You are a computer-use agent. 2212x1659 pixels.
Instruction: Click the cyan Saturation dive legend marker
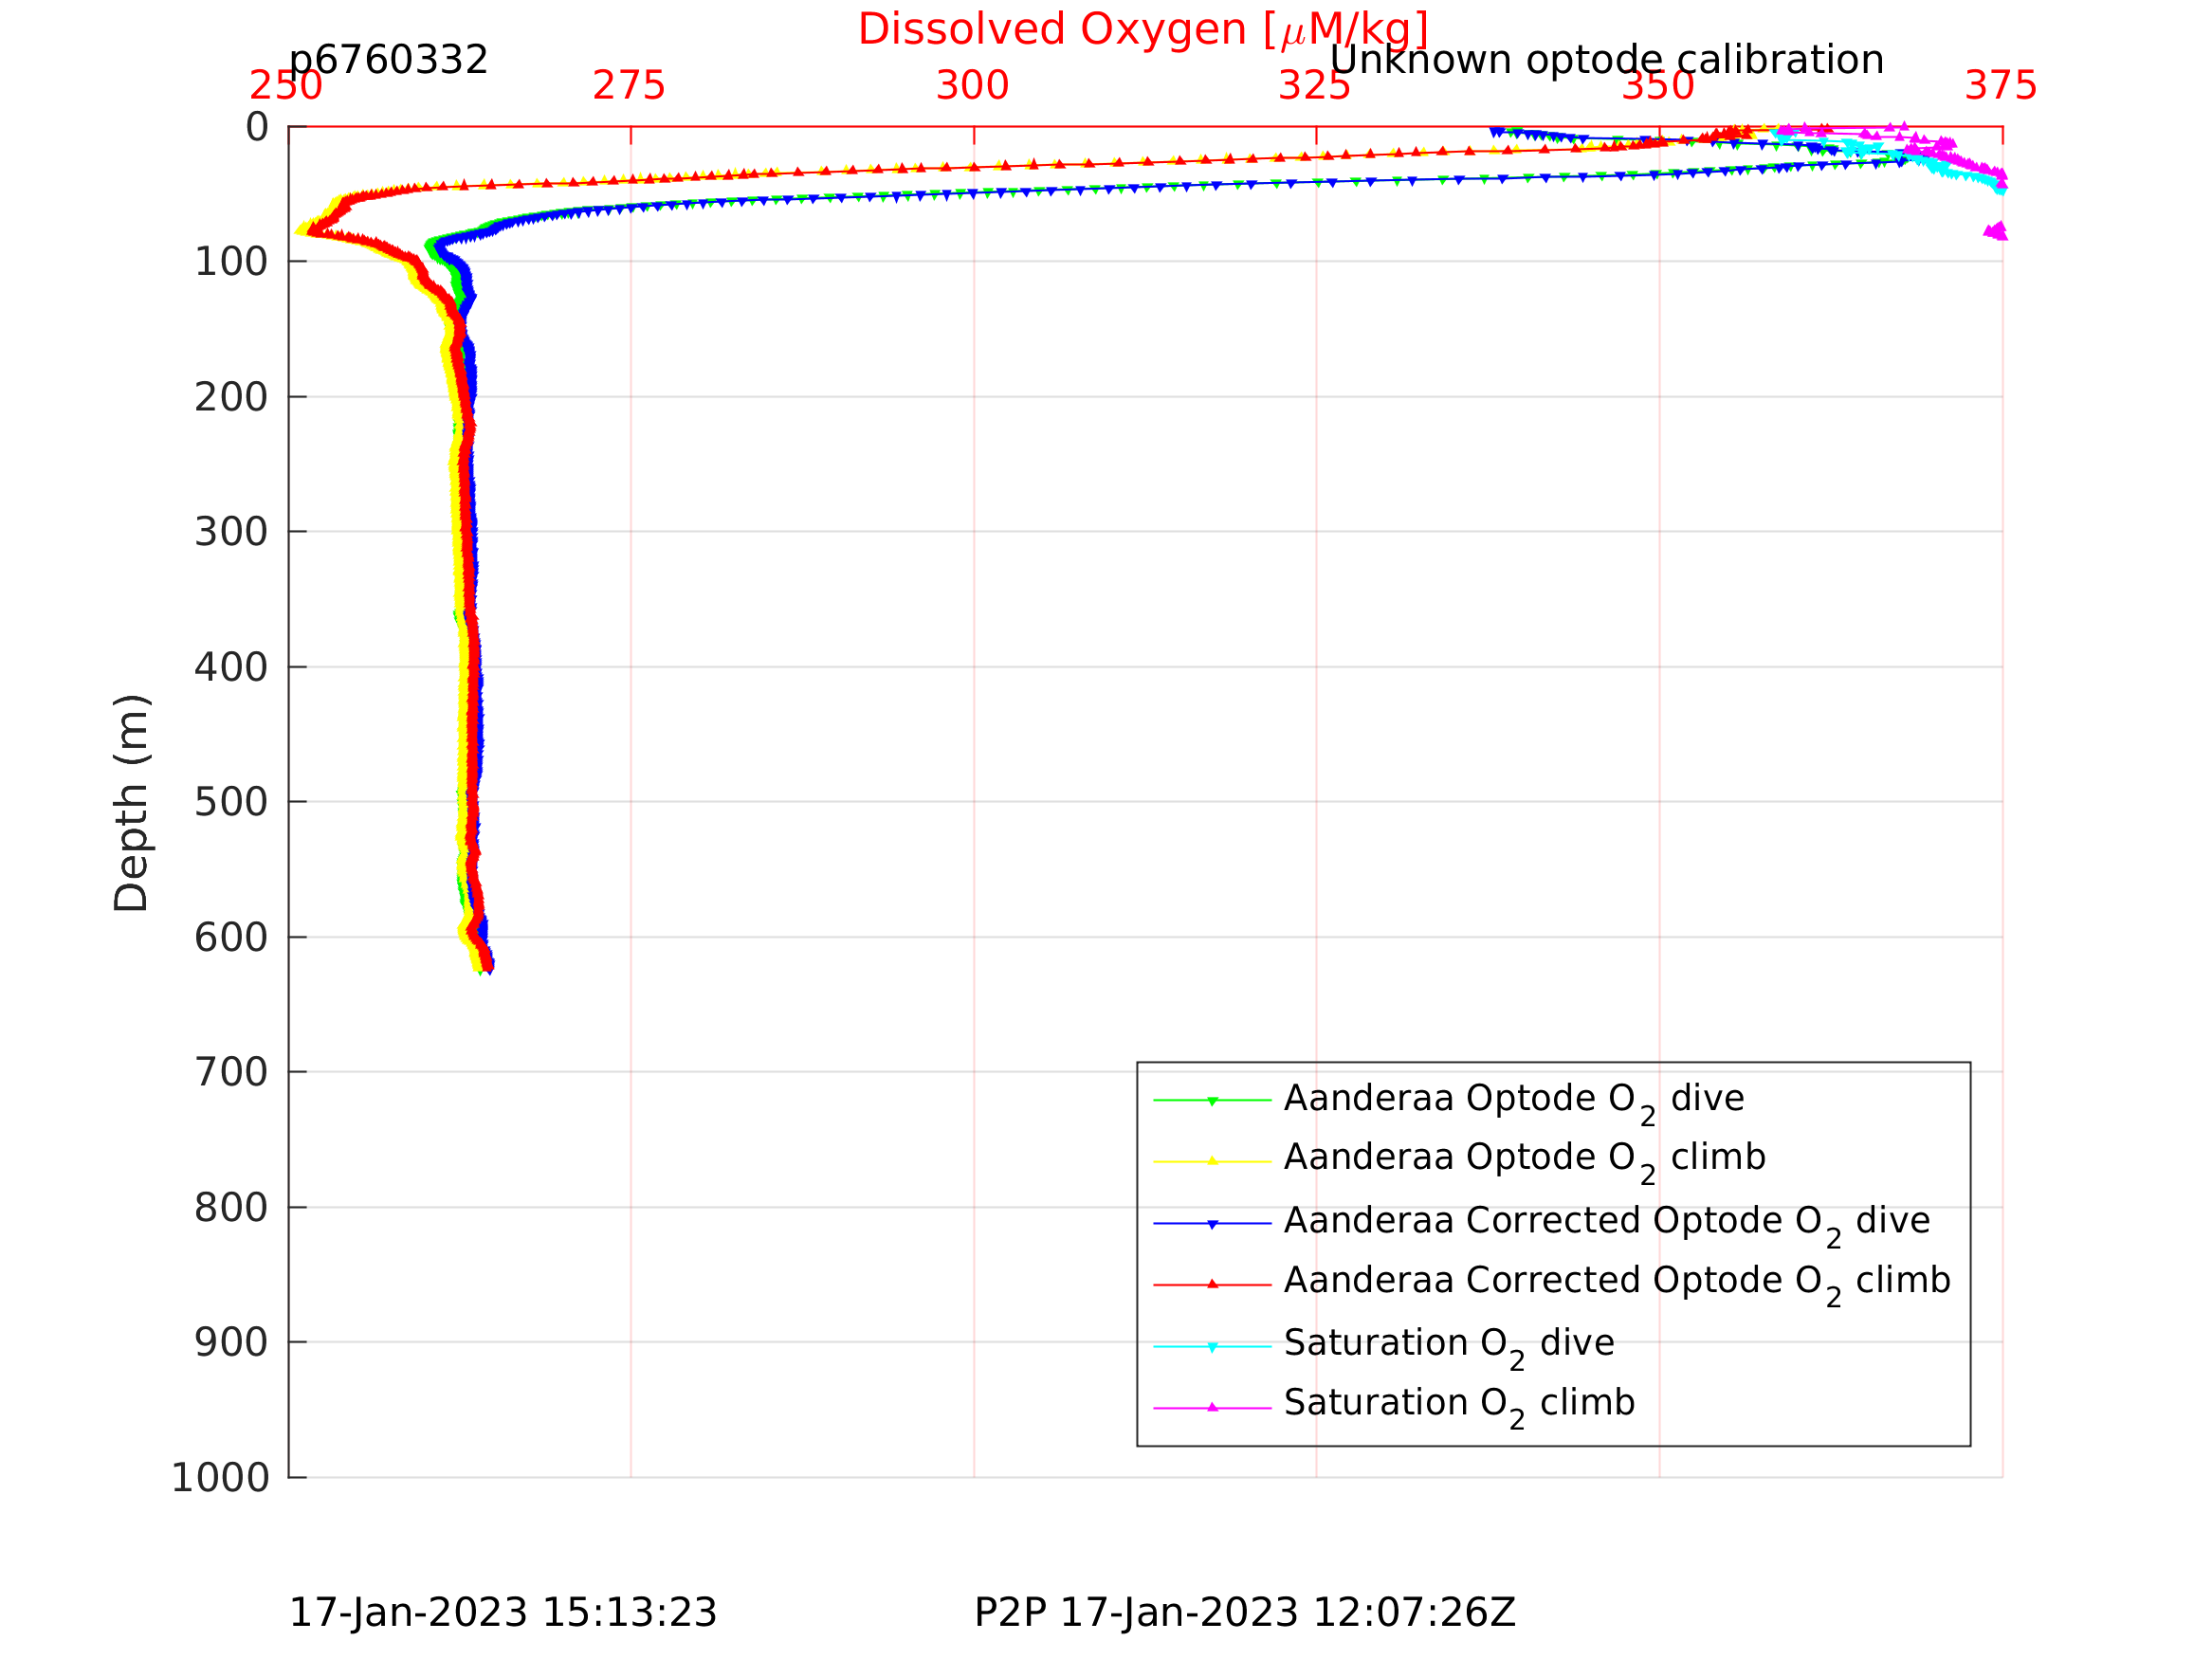(1212, 1347)
